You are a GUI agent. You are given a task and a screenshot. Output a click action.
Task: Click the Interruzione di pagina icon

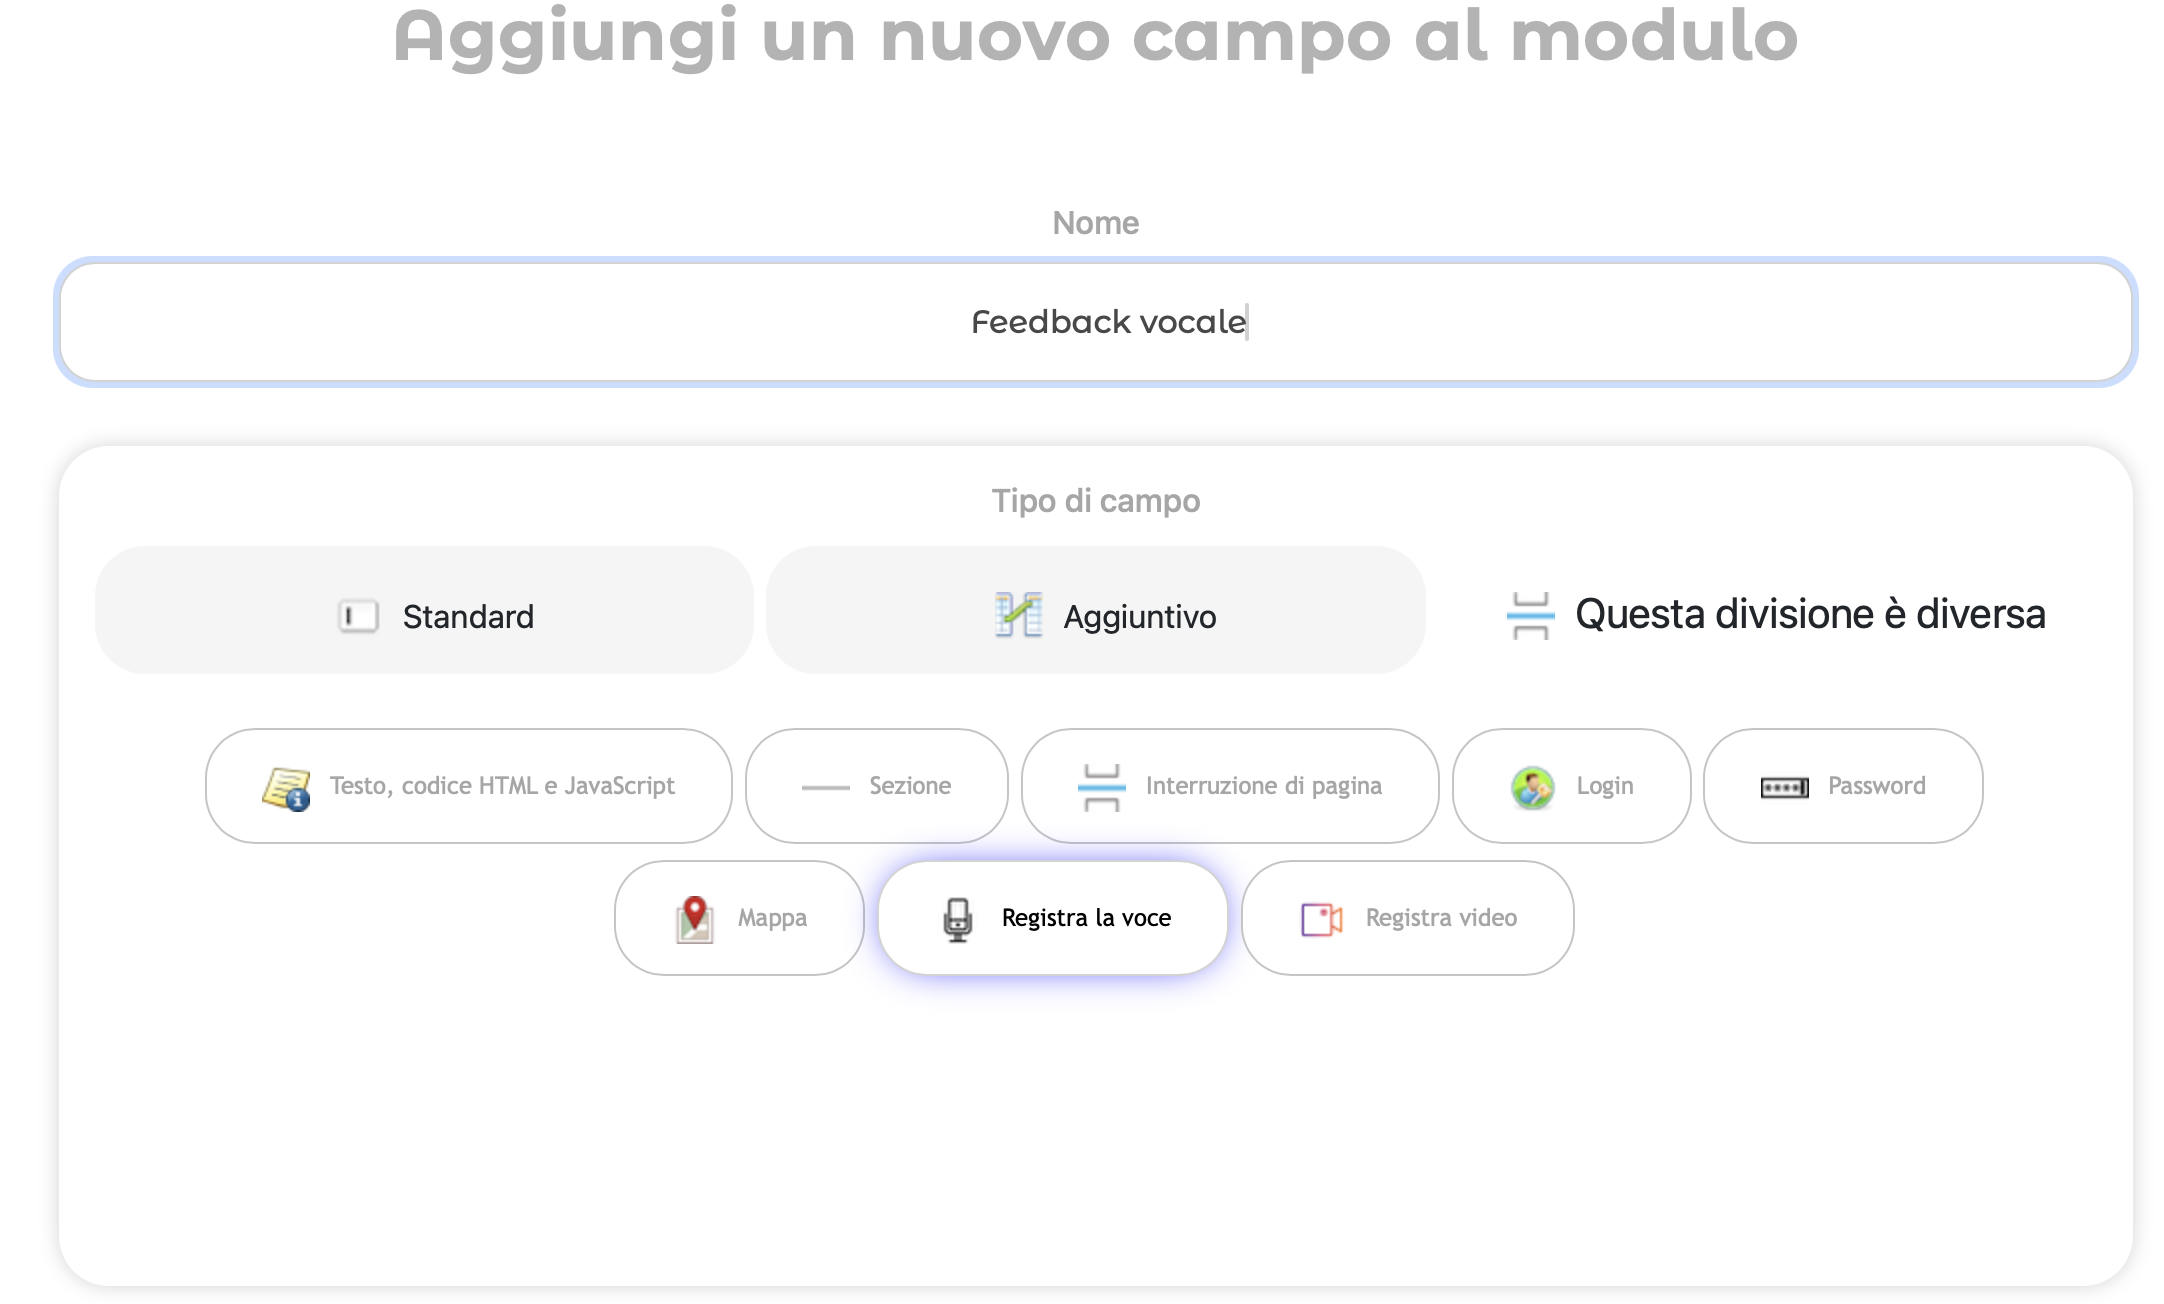click(1101, 787)
